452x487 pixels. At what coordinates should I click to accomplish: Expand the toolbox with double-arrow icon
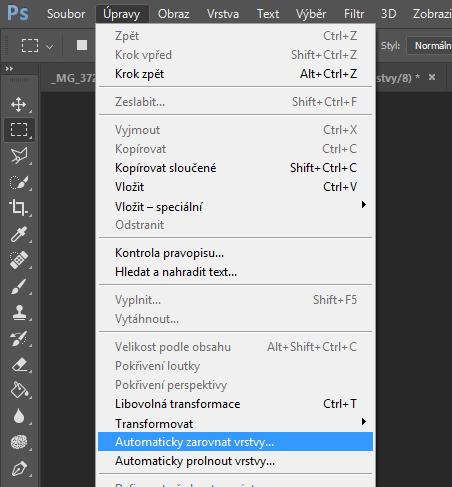9,69
